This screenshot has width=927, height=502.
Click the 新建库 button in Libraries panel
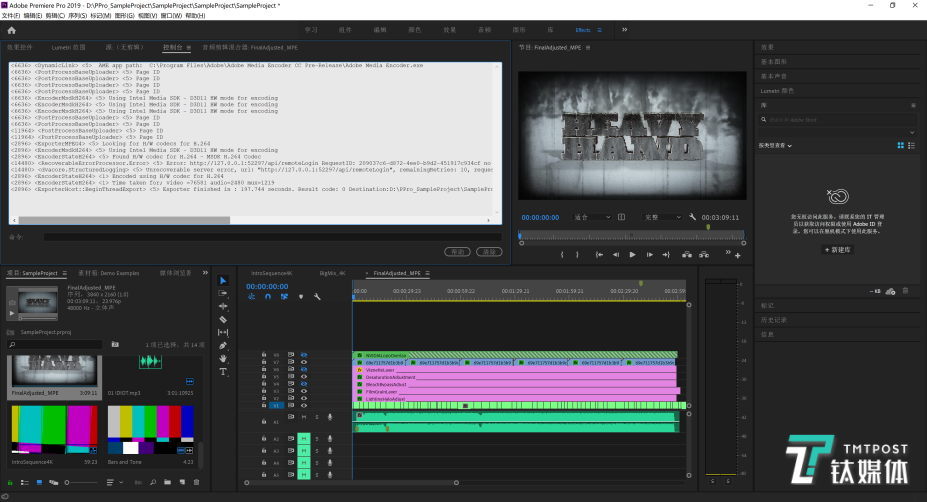[838, 249]
